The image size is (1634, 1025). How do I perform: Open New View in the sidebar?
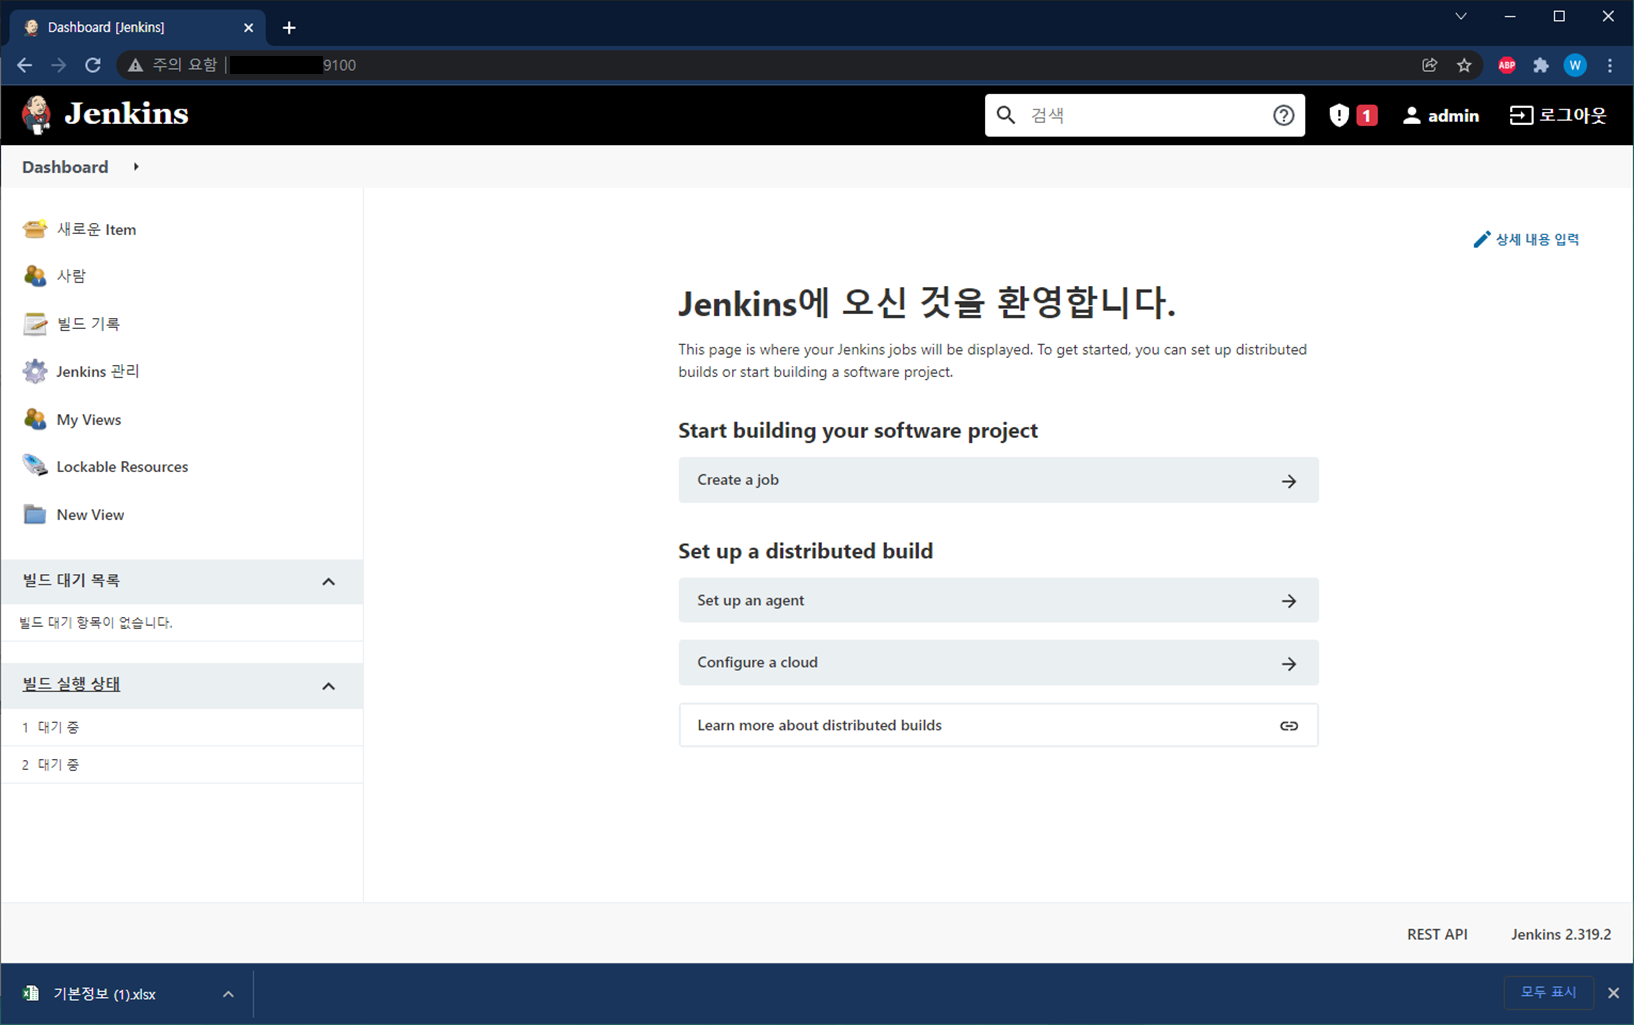point(90,514)
